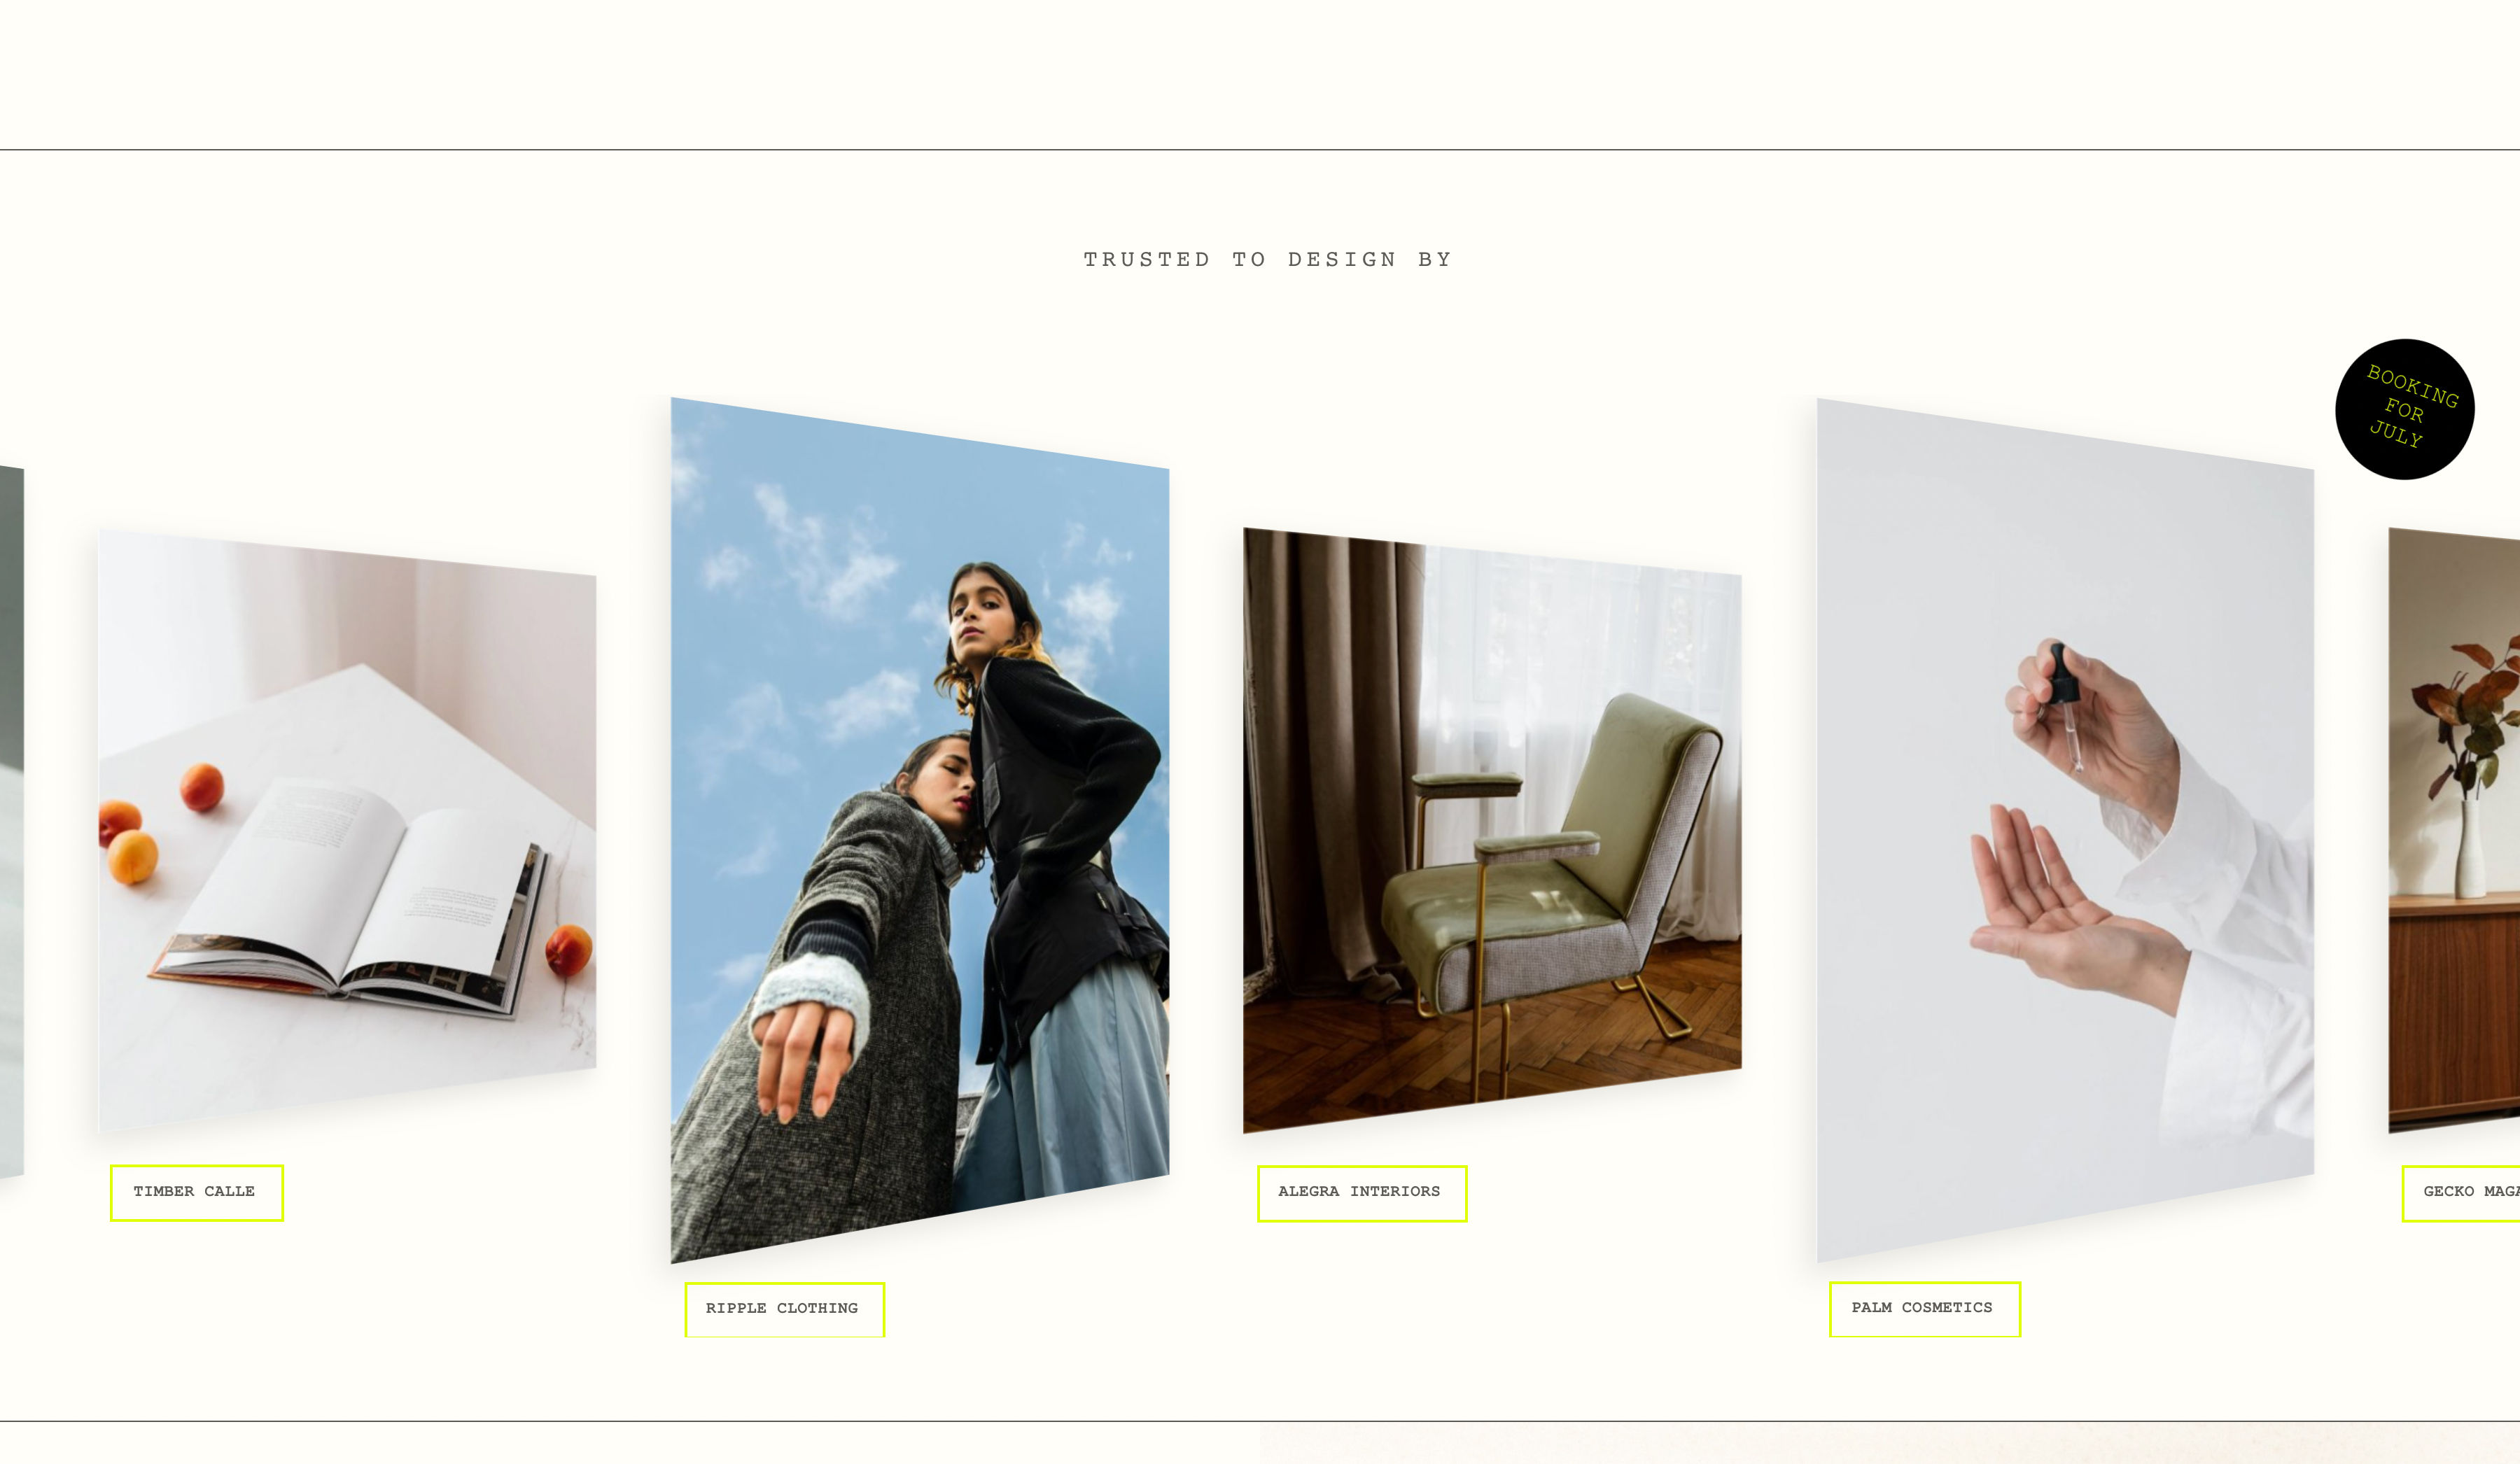Image resolution: width=2520 pixels, height=1464 pixels.
Task: Open the Timber Calle label
Action: click(x=197, y=1192)
